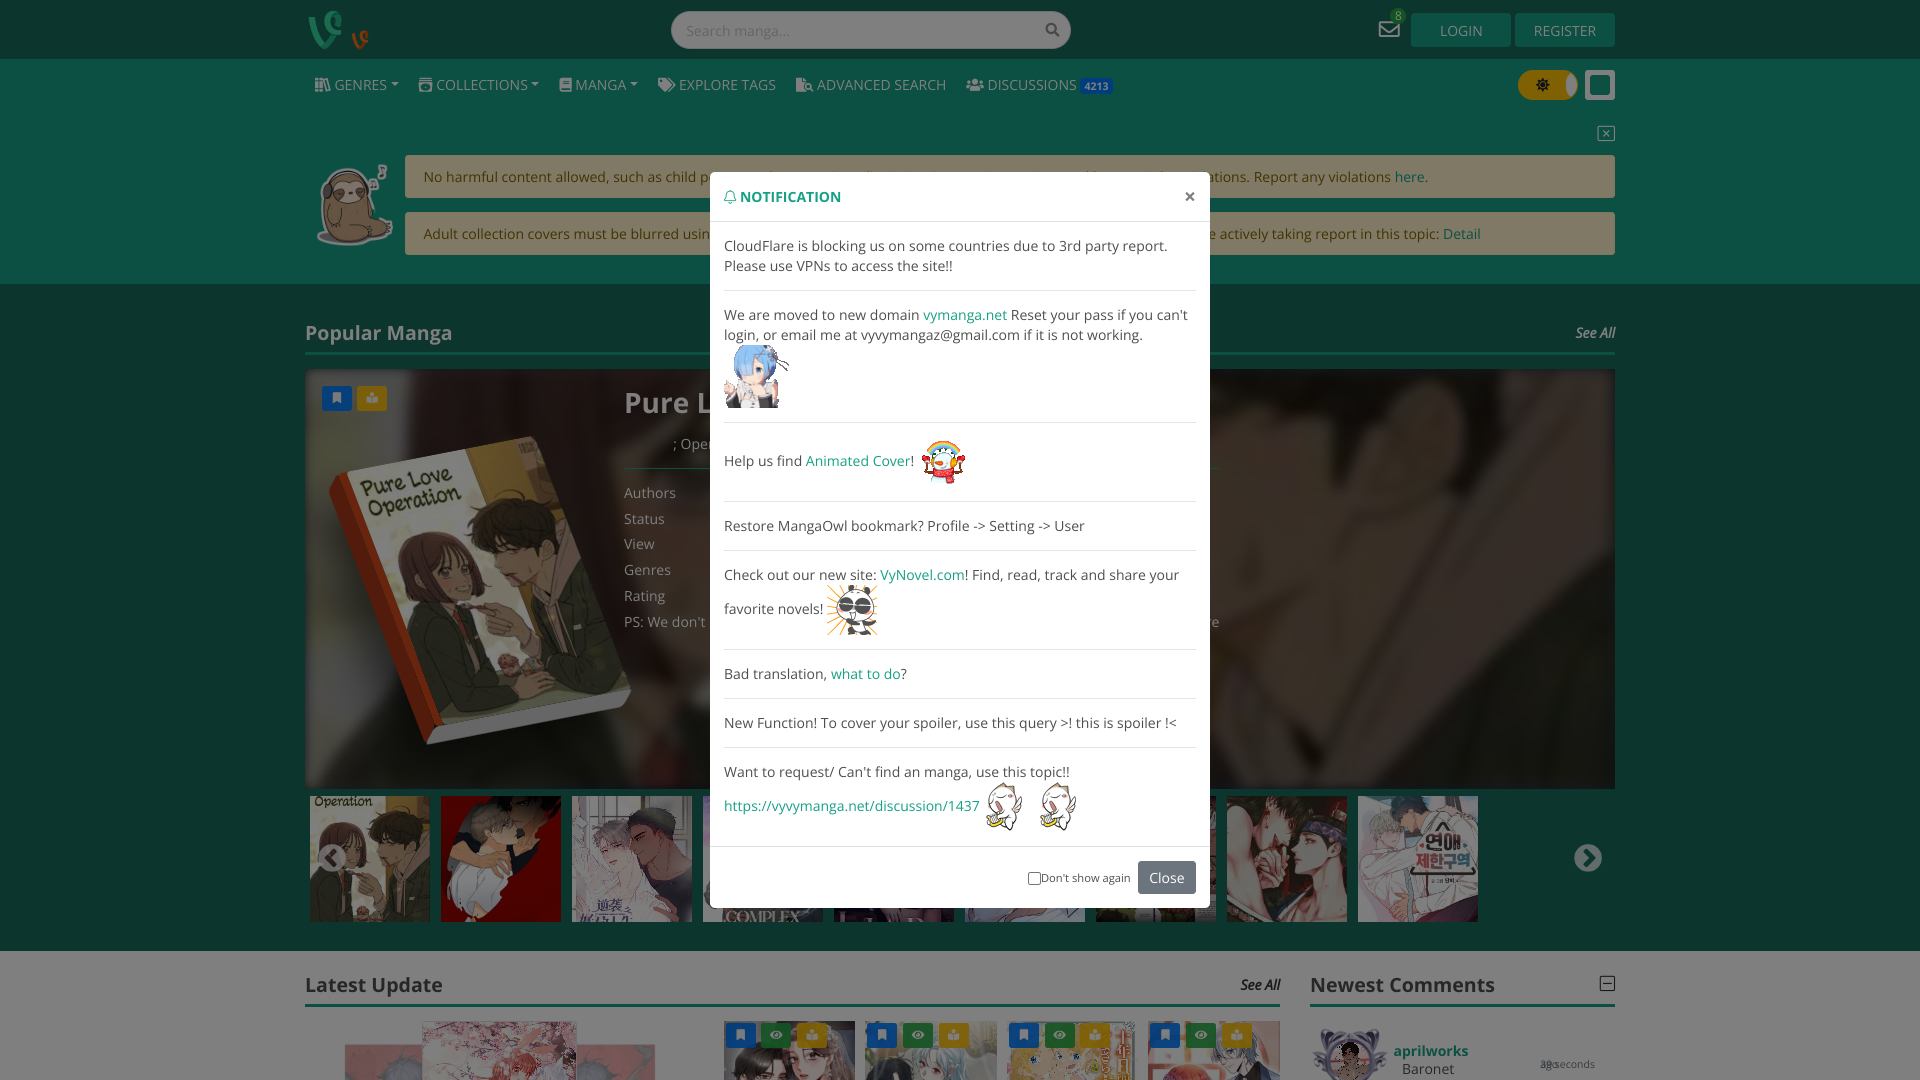Bookmark Pure Love Operation with the blue icon
The width and height of the screenshot is (1920, 1080).
pyautogui.click(x=337, y=398)
